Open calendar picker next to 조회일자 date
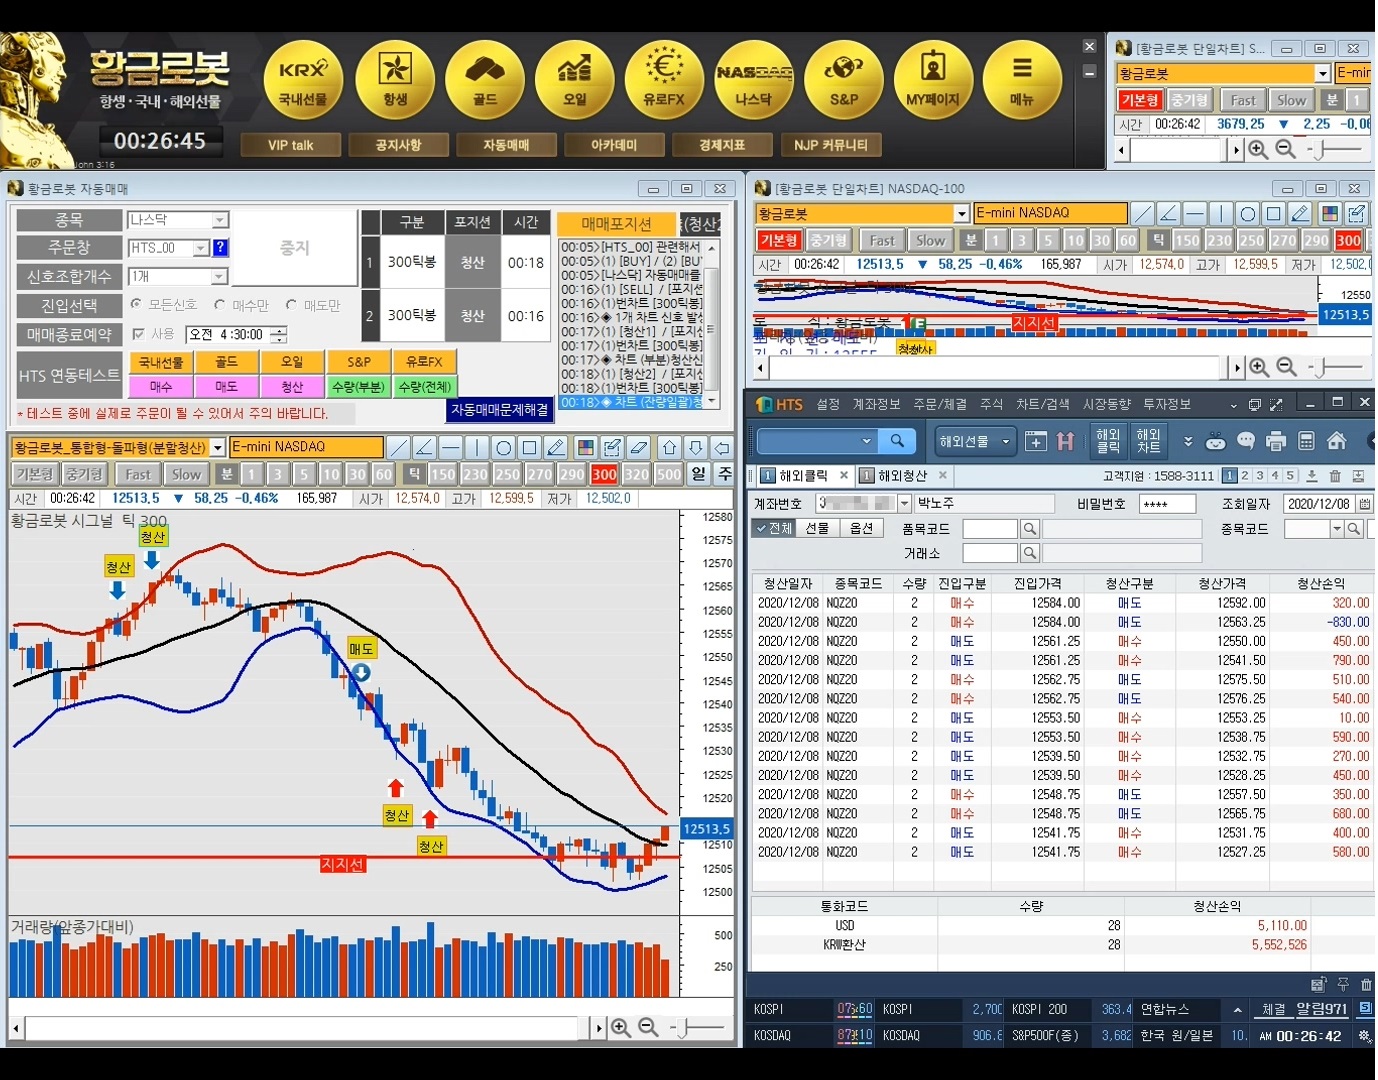Viewport: 1378px width, 1080px height. (x=1365, y=504)
